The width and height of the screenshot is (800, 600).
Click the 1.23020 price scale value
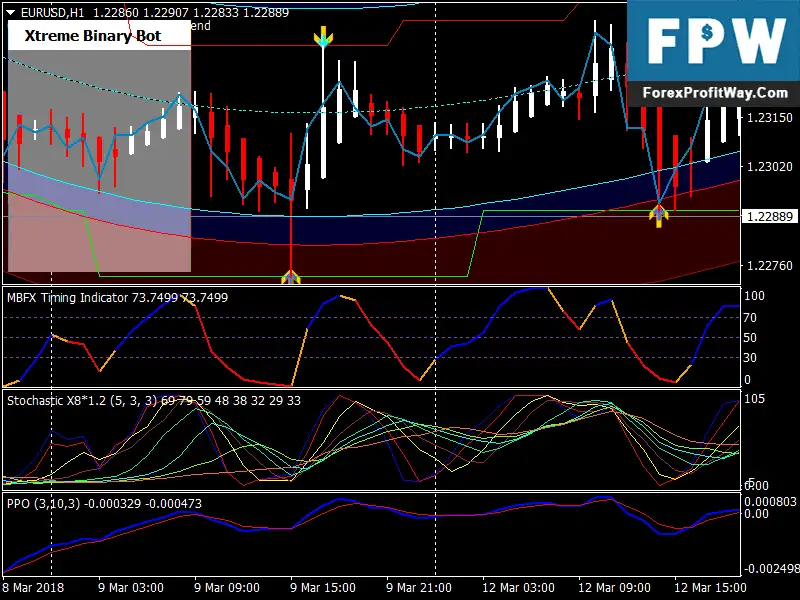(x=769, y=166)
